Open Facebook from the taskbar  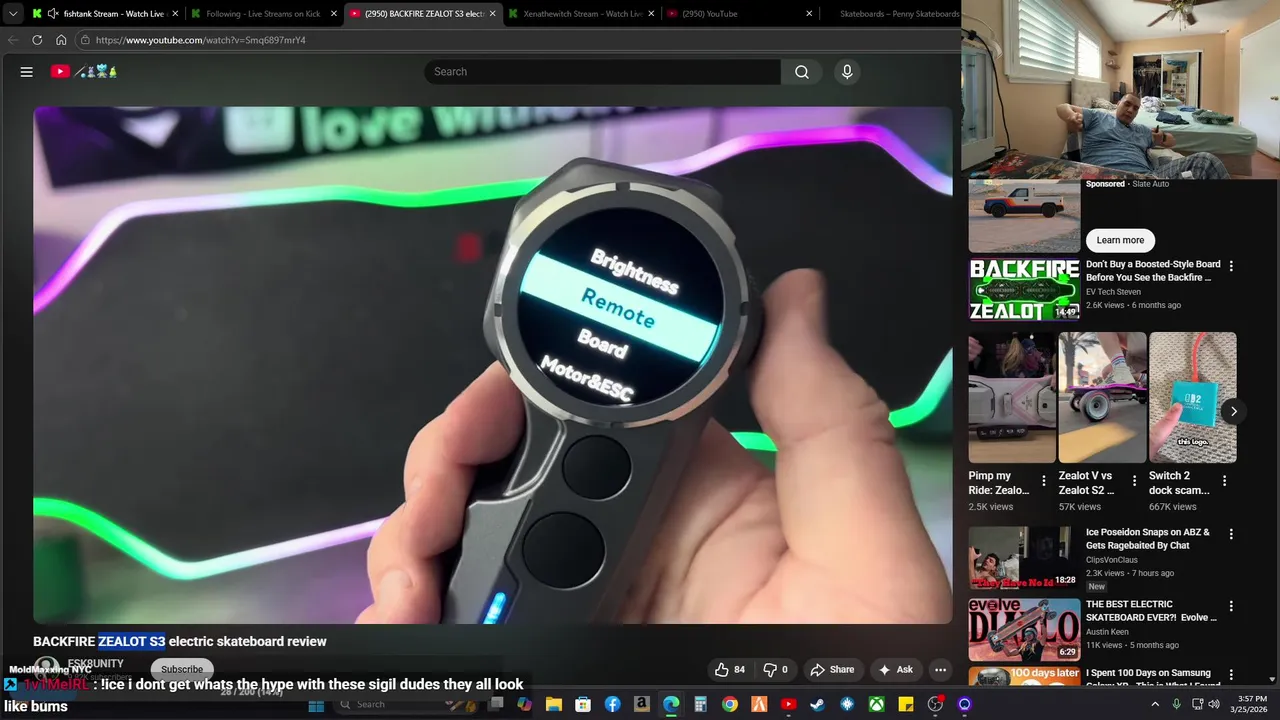(612, 705)
